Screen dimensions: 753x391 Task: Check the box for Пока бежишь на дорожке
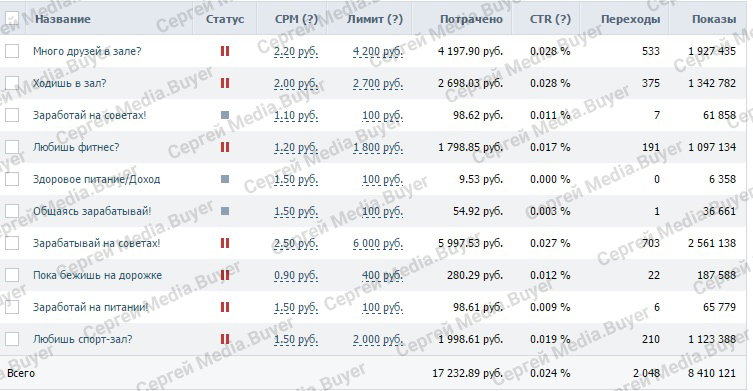[x=12, y=275]
